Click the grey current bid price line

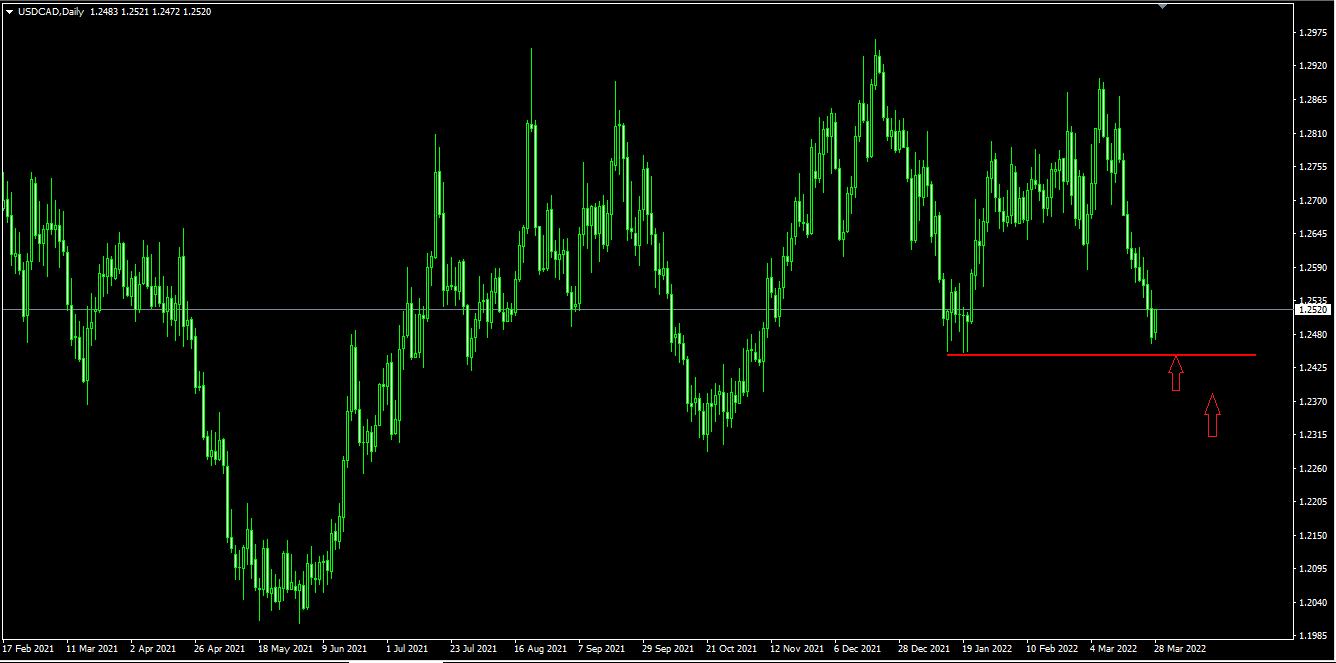(647, 310)
